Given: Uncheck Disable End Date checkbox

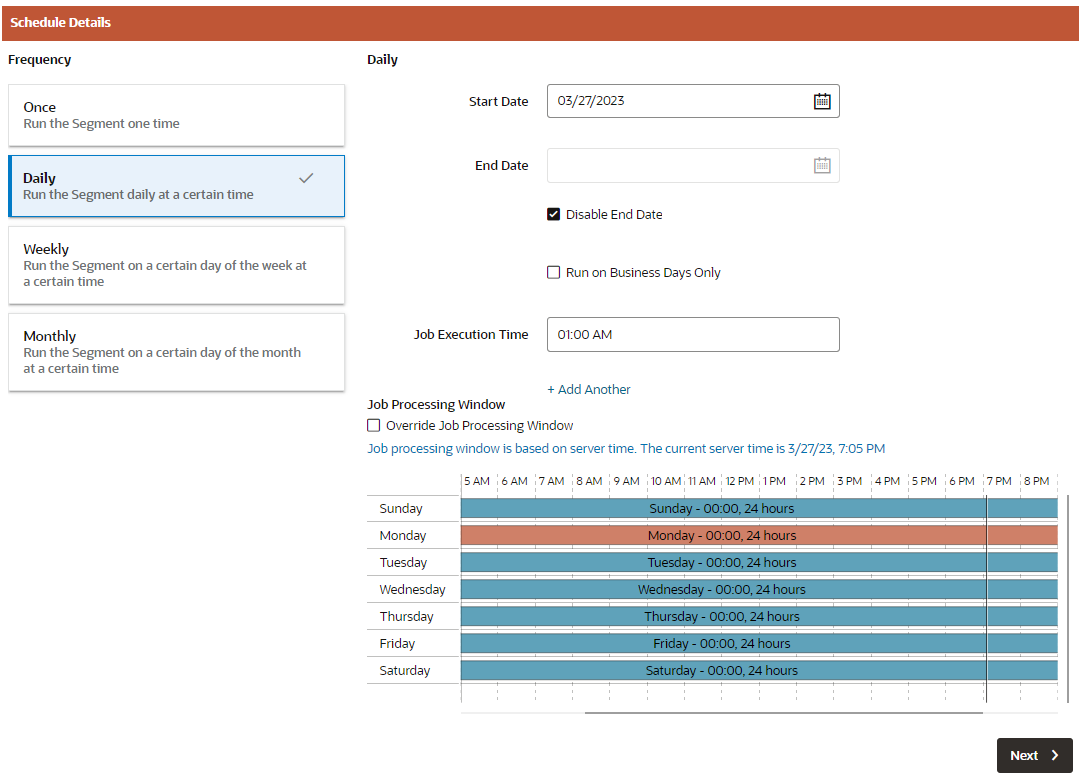Looking at the screenshot, I should click(x=553, y=214).
